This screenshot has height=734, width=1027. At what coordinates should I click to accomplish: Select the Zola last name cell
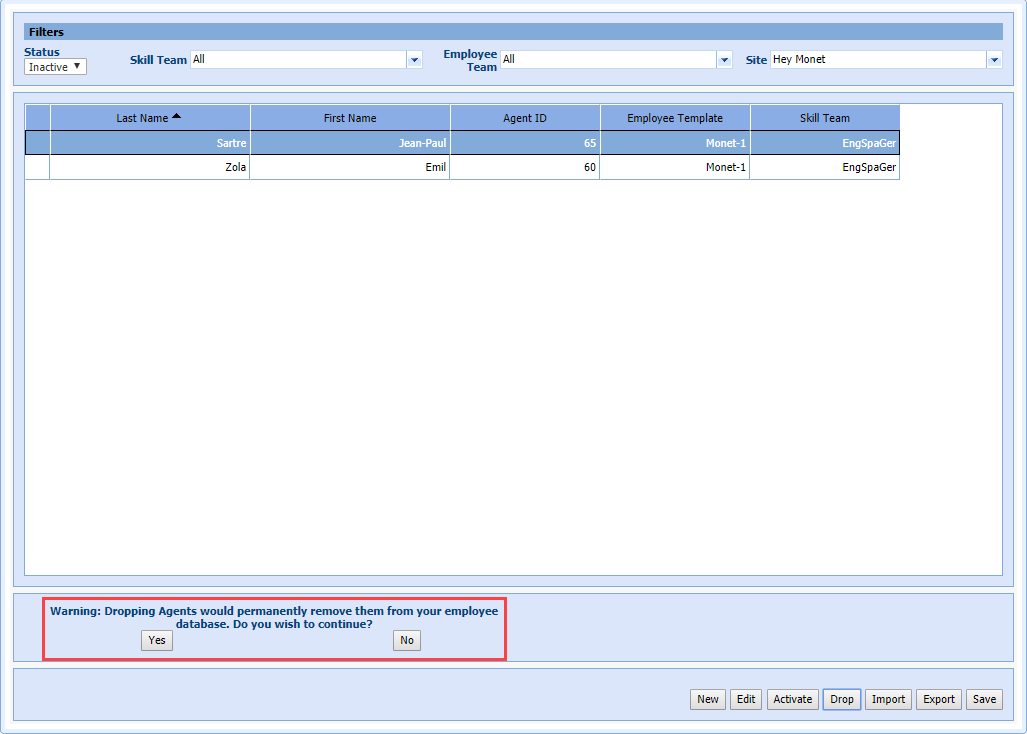[x=150, y=167]
